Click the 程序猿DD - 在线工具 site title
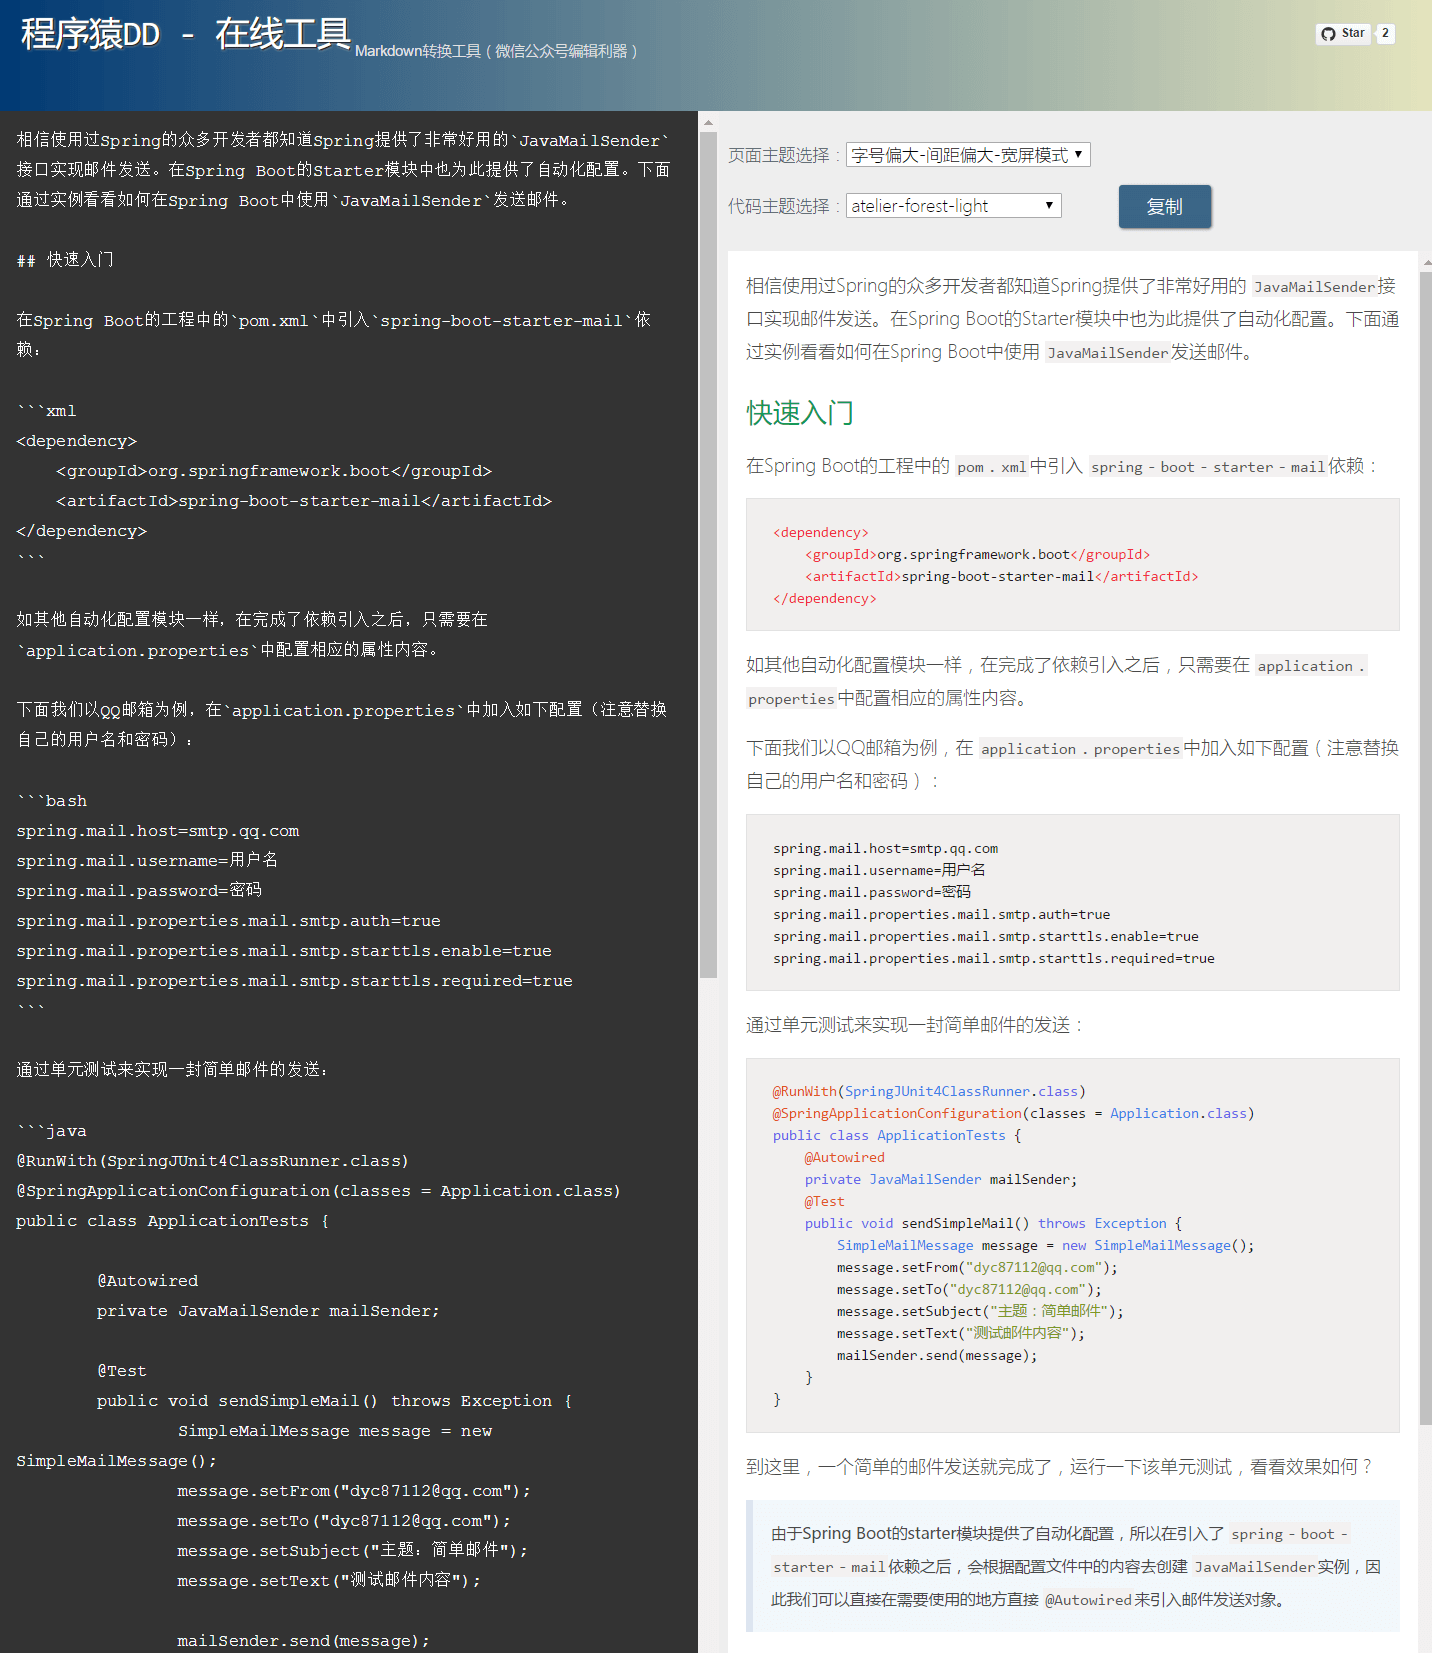Screen dimensions: 1432x1653 pos(185,34)
